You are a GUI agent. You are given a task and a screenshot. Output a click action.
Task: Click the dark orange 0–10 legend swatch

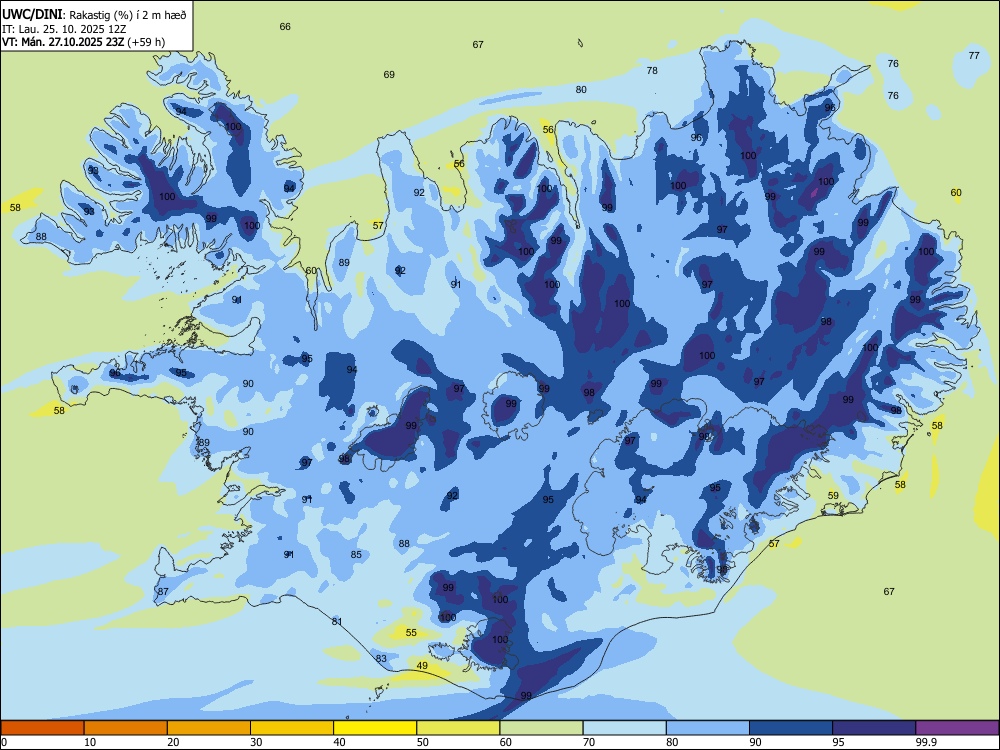pyautogui.click(x=42, y=728)
